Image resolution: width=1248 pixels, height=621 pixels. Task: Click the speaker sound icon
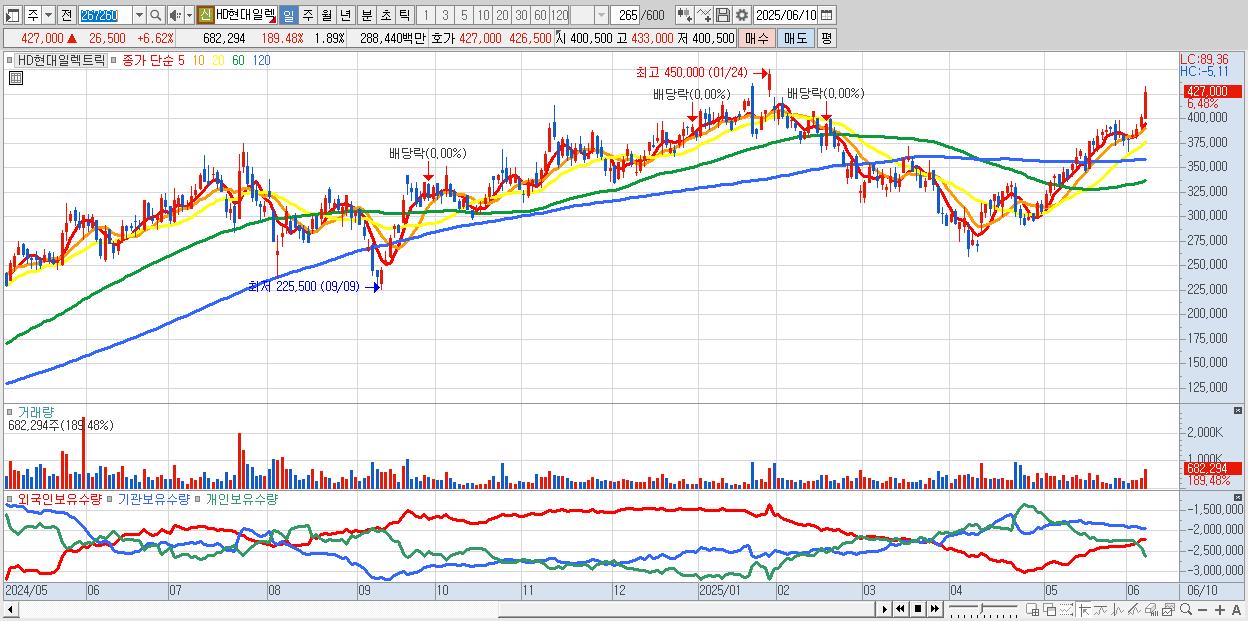click(175, 15)
